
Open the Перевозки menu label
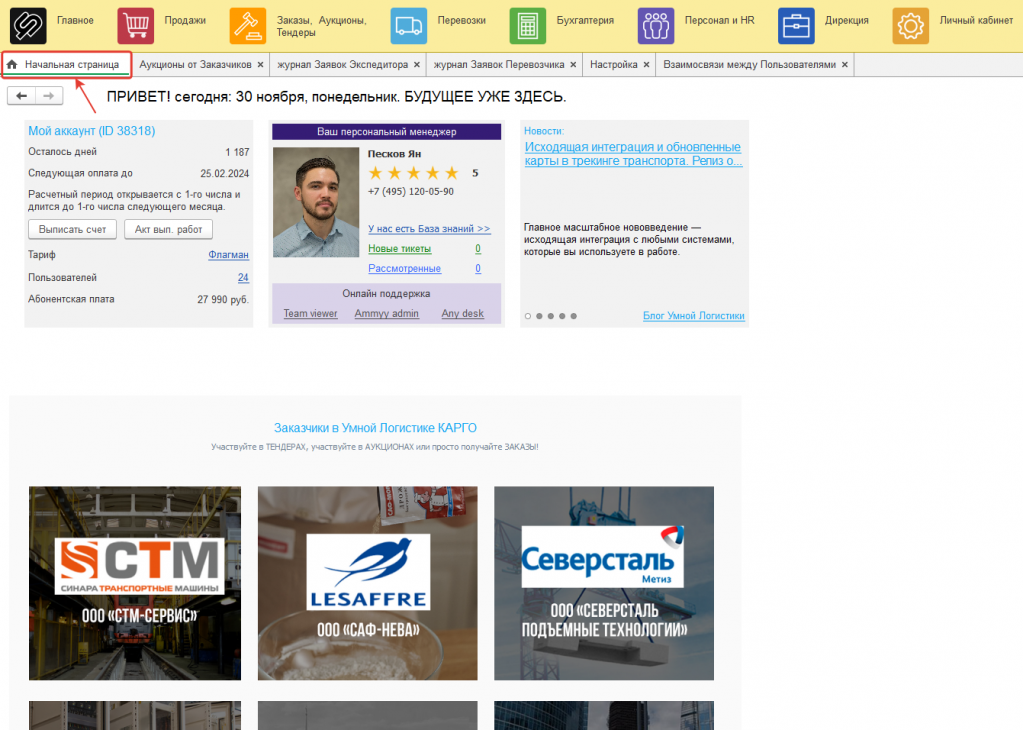462,20
